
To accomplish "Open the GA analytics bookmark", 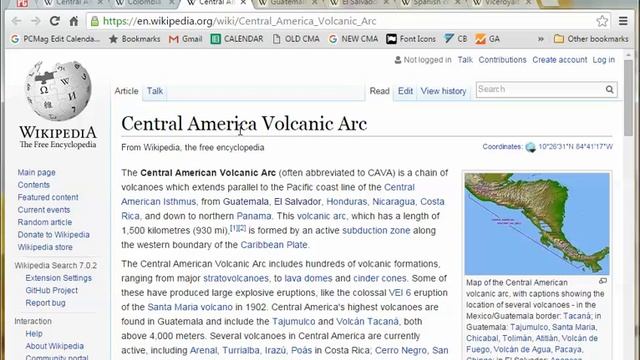I will pyautogui.click(x=488, y=39).
